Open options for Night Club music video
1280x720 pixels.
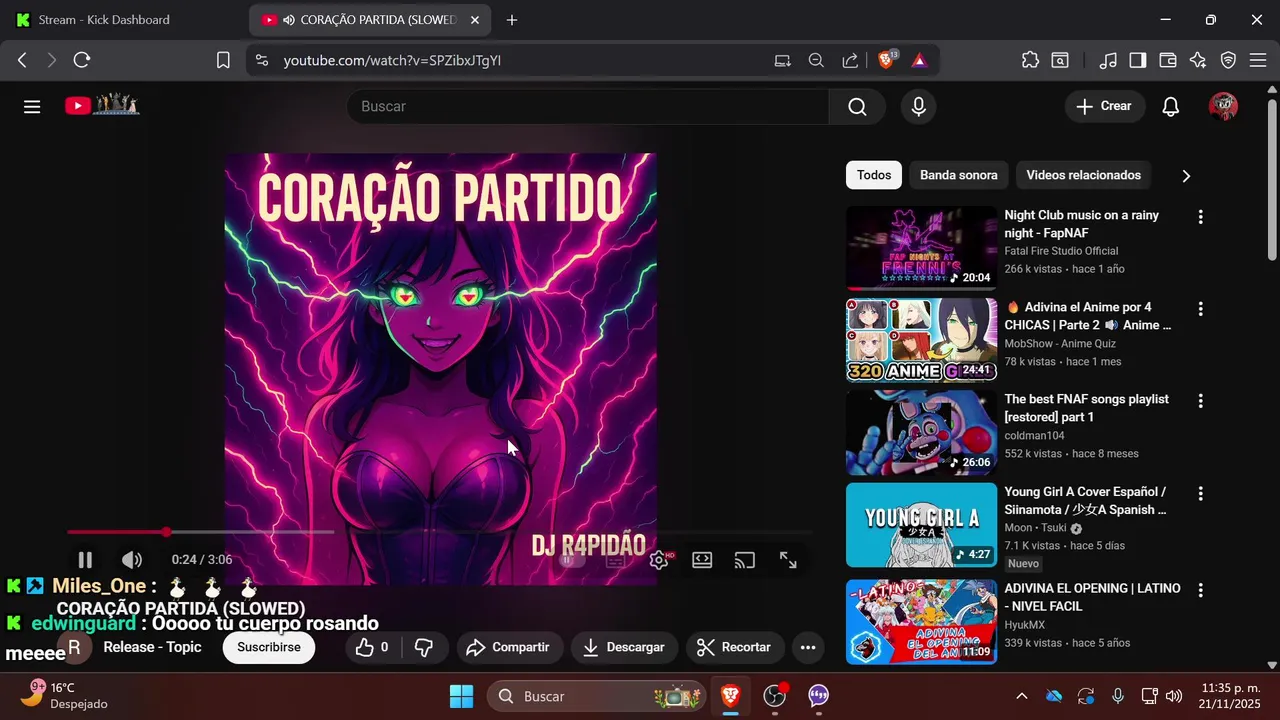[1201, 217]
